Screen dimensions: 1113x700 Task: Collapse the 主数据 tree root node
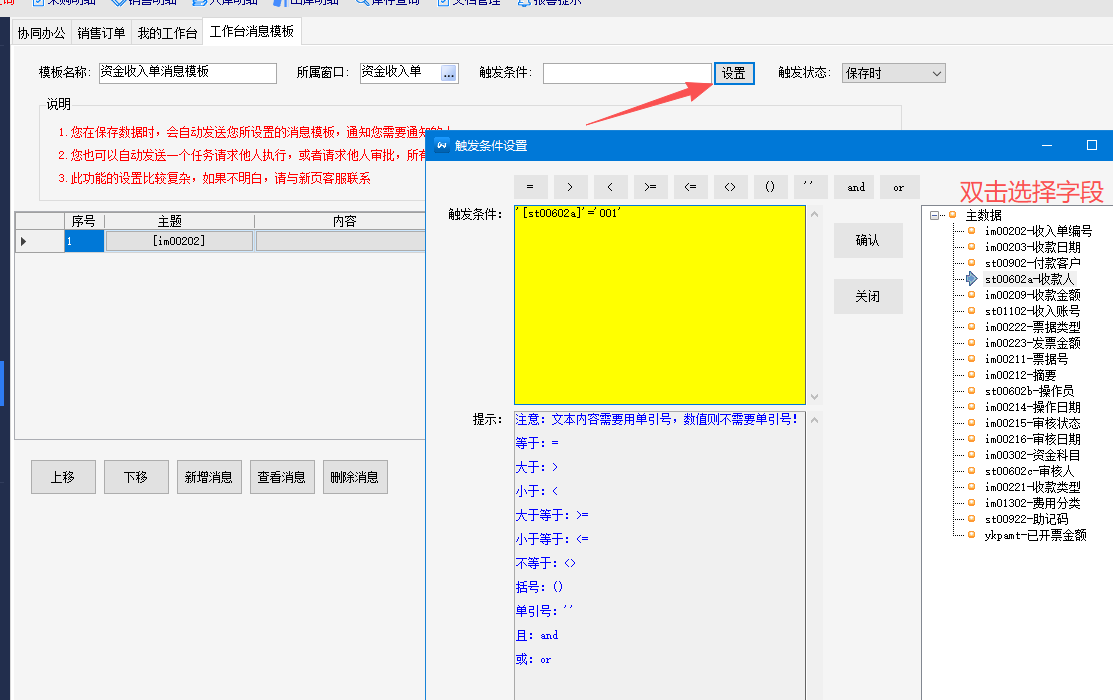pyautogui.click(x=933, y=215)
